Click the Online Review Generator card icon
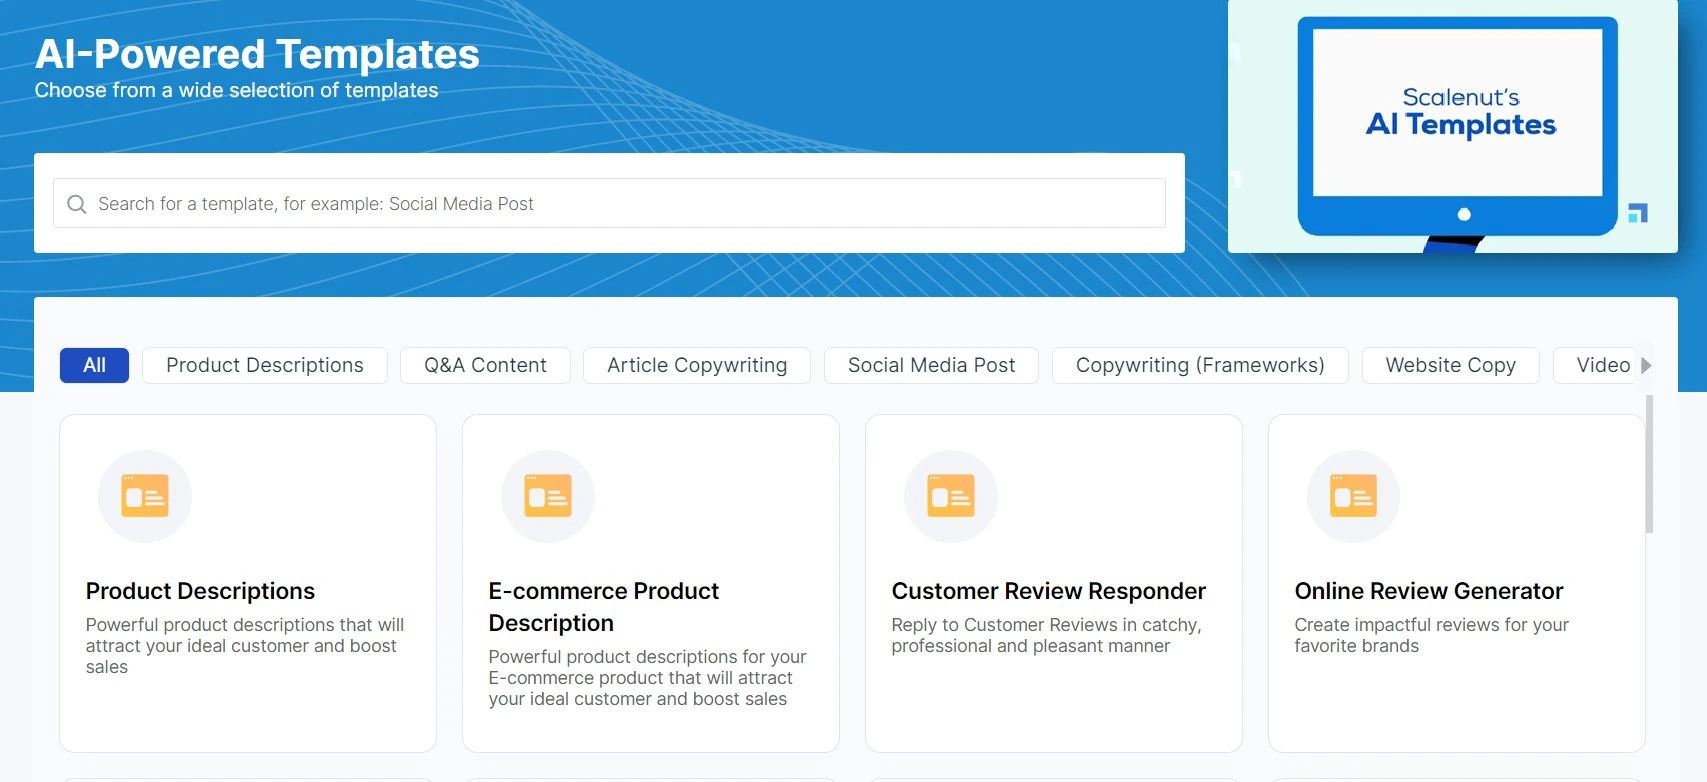 (x=1353, y=496)
